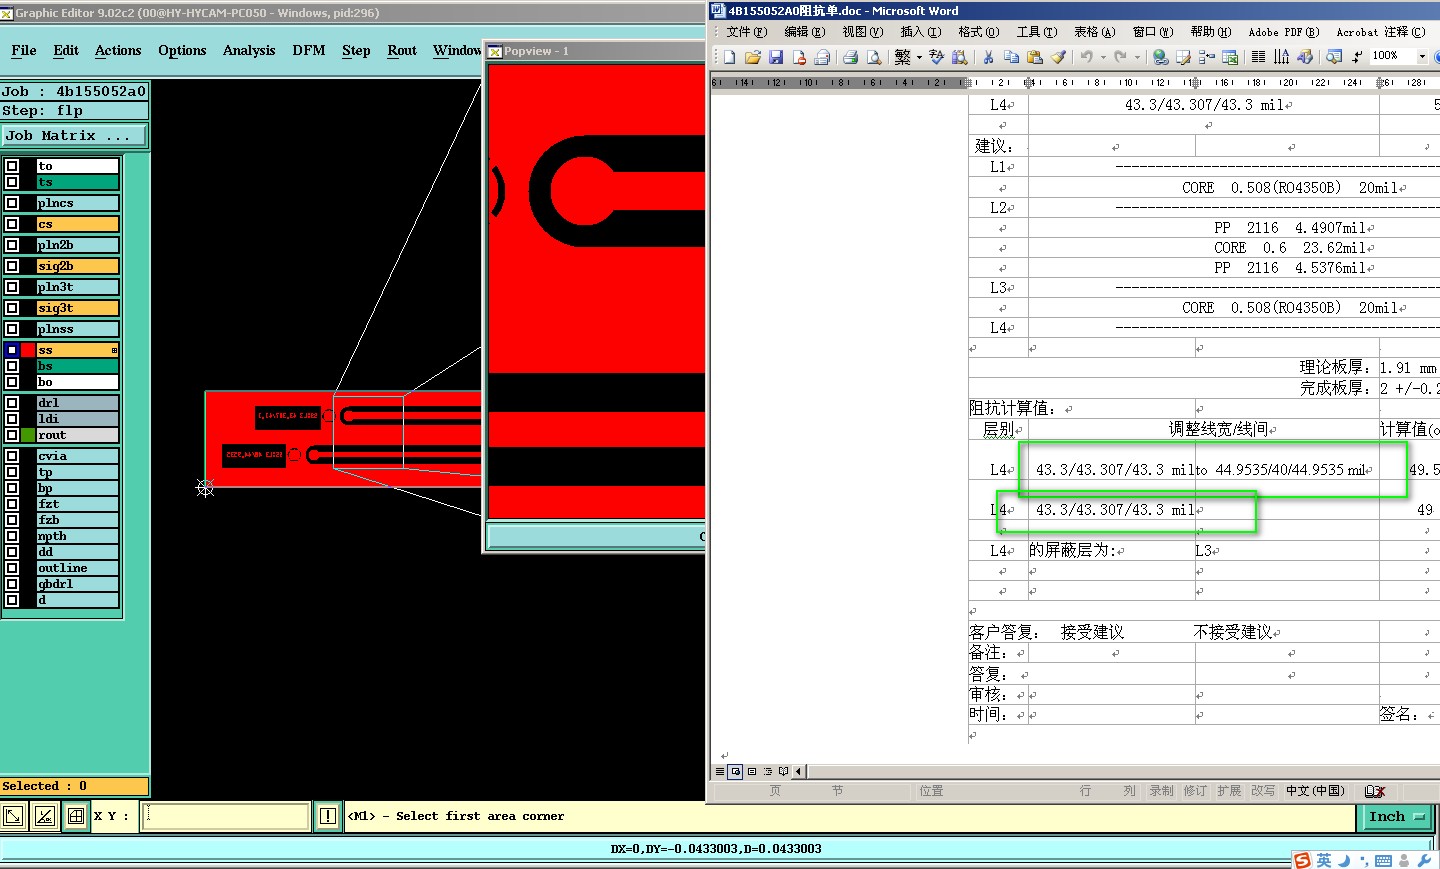Image resolution: width=1440 pixels, height=869 pixels.
Task: Click red color swatch of ss layer
Action: pyautogui.click(x=28, y=350)
